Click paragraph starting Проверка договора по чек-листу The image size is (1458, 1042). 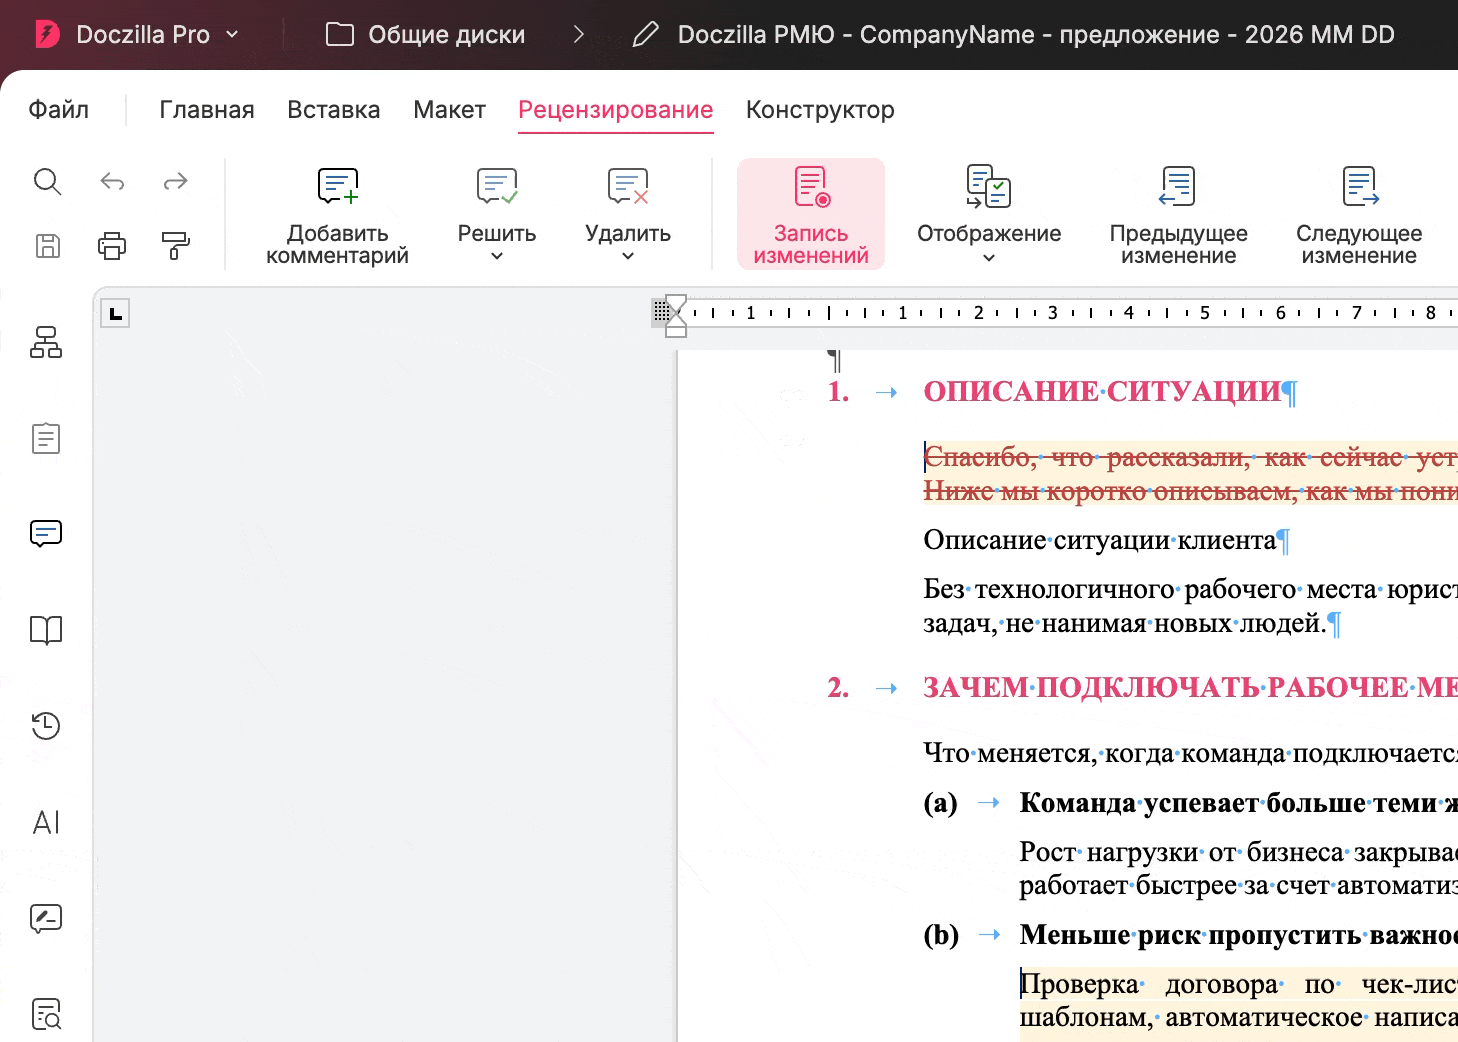click(1239, 1001)
